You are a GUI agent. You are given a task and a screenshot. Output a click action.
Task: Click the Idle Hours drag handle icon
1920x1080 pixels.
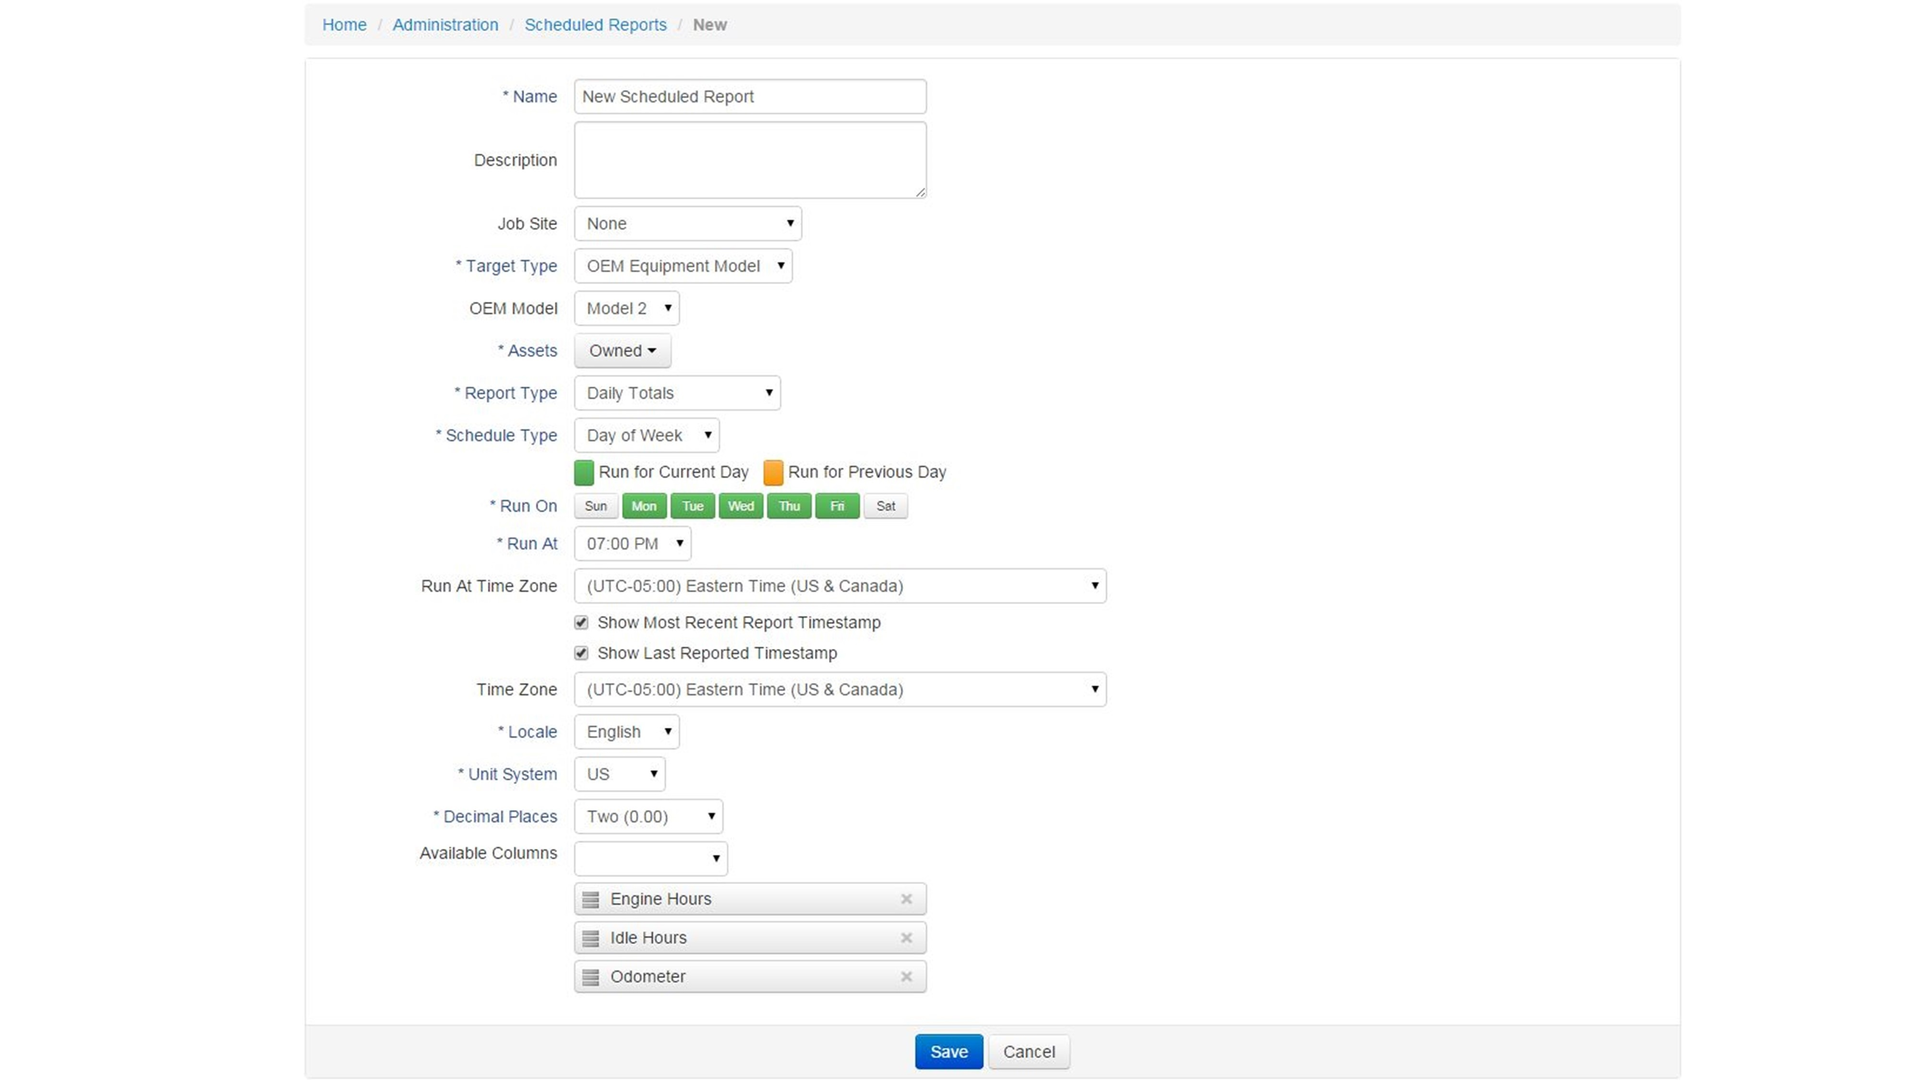tap(591, 938)
